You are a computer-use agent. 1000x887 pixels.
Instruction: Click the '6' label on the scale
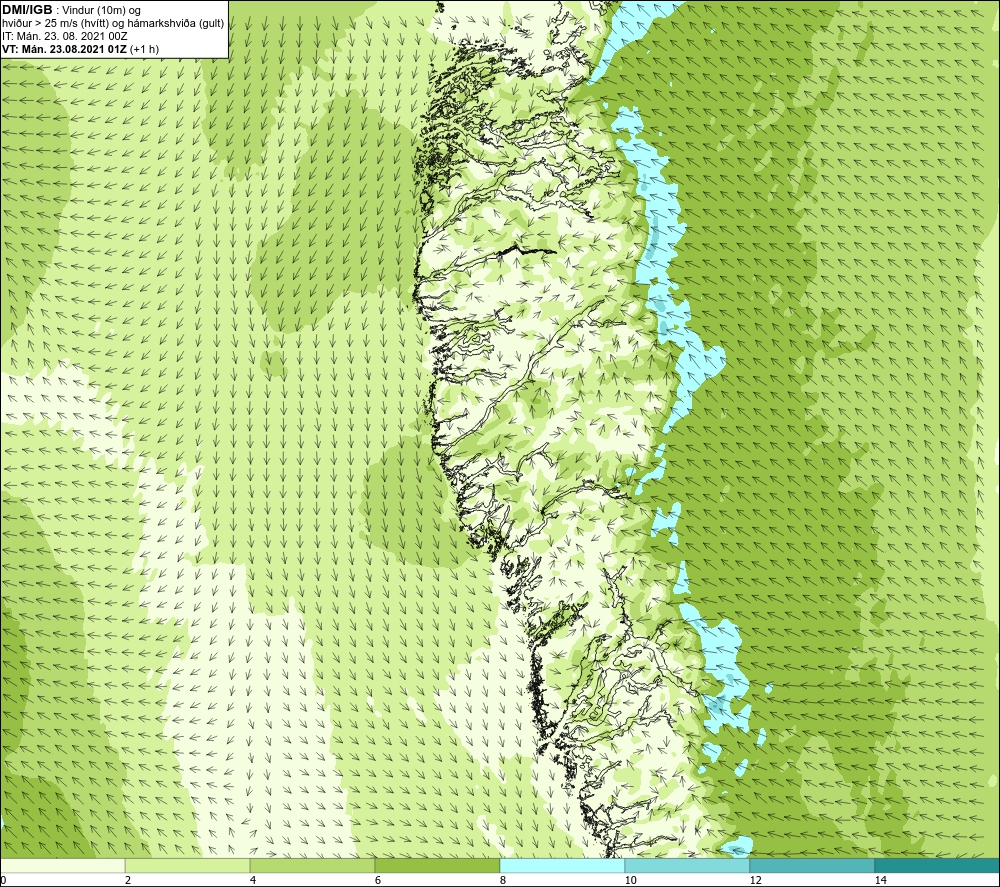[x=378, y=880]
